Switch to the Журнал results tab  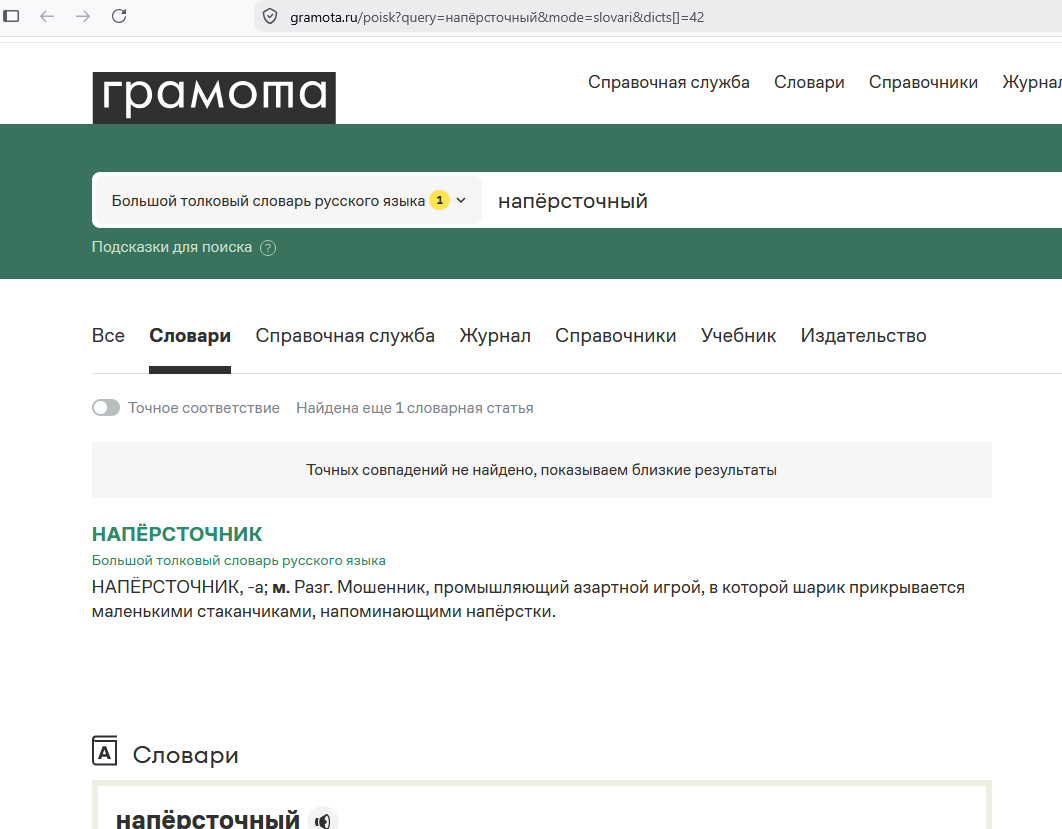(x=494, y=336)
